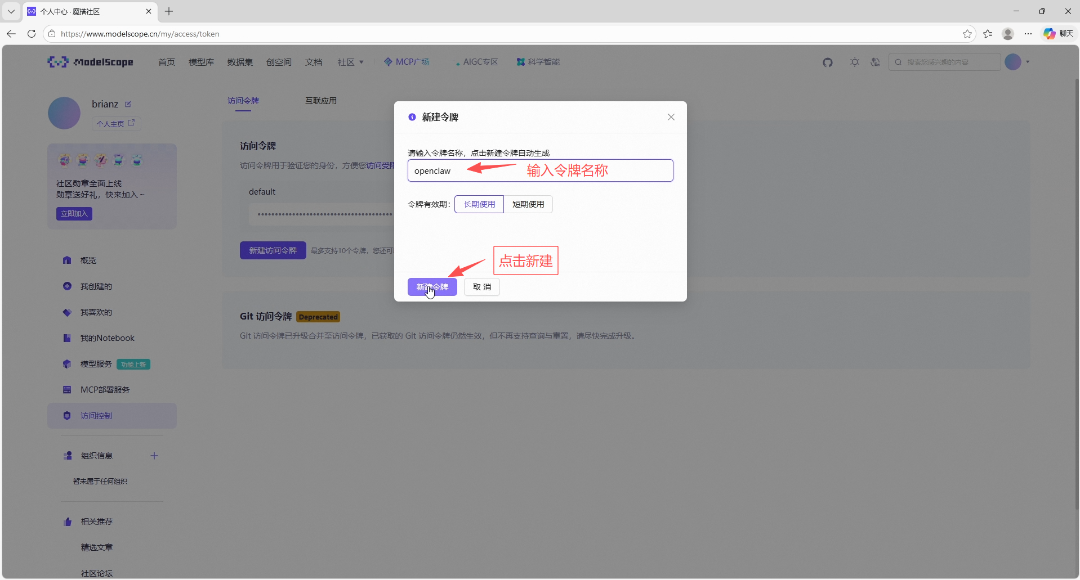Click the brianz username text
The height and width of the screenshot is (580, 1080).
[105, 104]
